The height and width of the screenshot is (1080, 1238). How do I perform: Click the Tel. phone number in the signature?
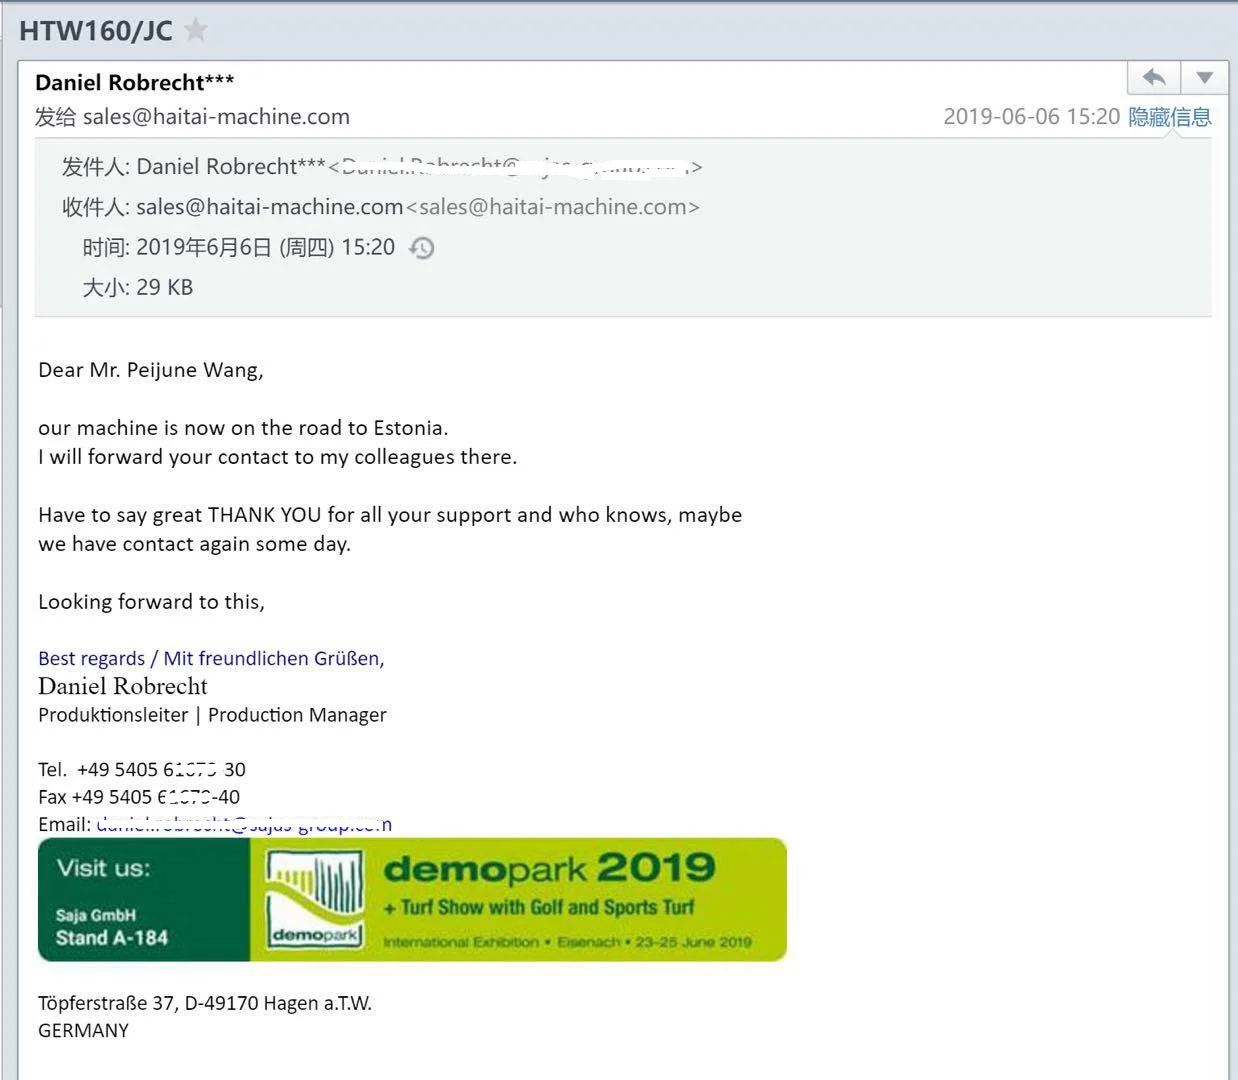click(x=160, y=769)
